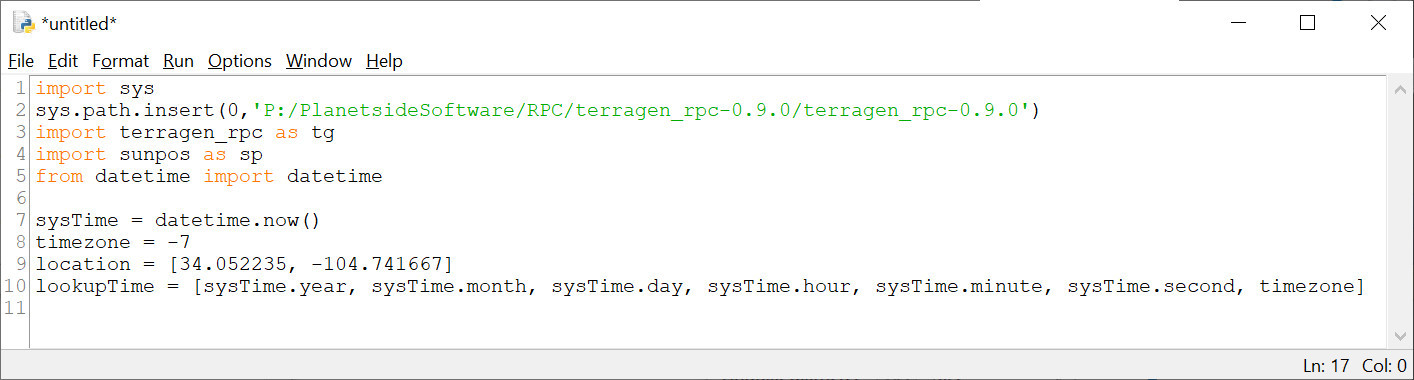Click the Ln: 17 status indicator

click(x=1328, y=365)
